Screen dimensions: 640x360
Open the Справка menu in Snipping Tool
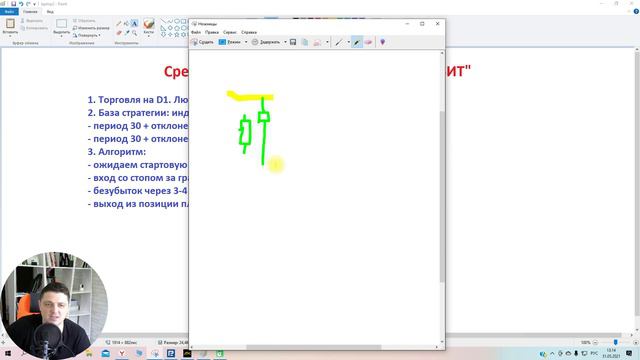[x=249, y=32]
